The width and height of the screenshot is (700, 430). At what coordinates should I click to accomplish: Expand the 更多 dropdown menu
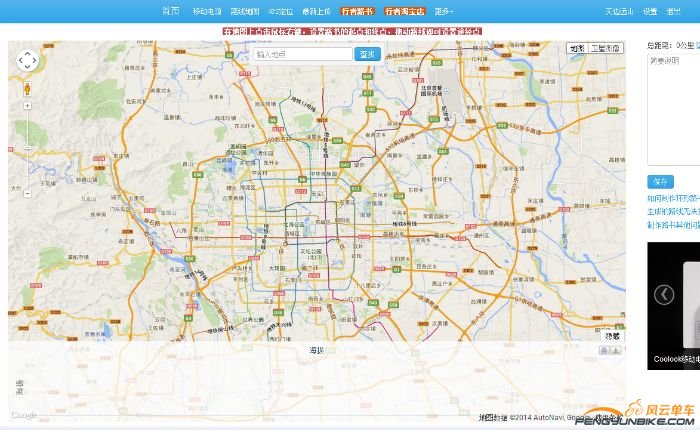click(x=444, y=11)
